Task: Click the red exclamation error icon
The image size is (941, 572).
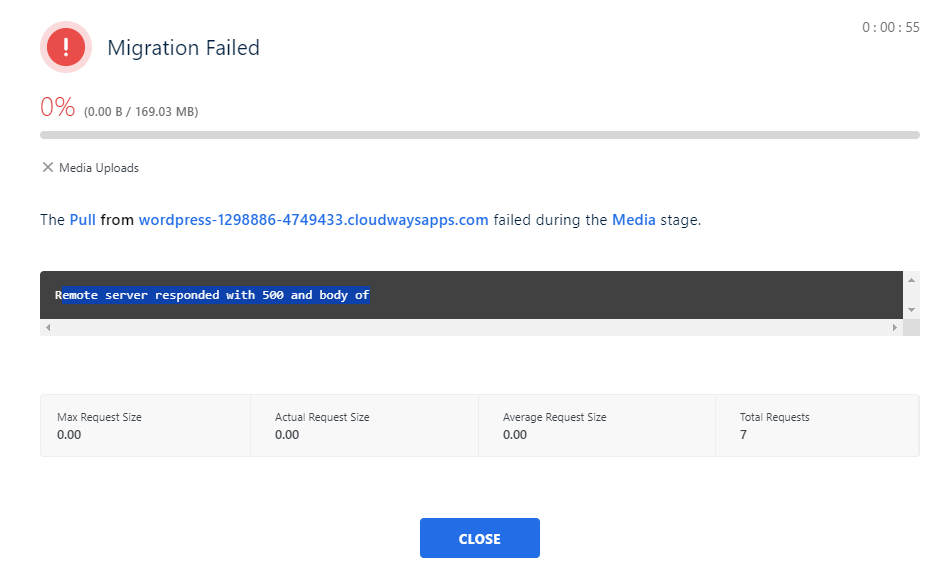Action: coord(66,47)
